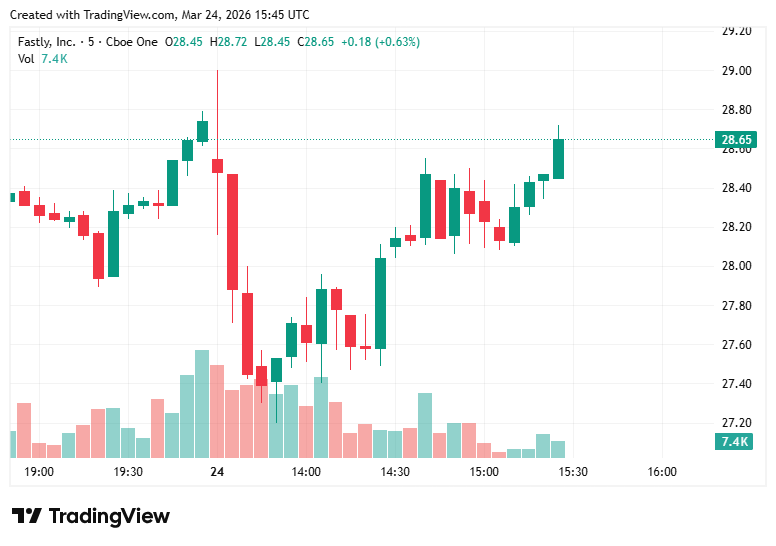Image resolution: width=776 pixels, height=546 pixels.
Task: Open the TradingView wordmark link
Action: coord(109,516)
